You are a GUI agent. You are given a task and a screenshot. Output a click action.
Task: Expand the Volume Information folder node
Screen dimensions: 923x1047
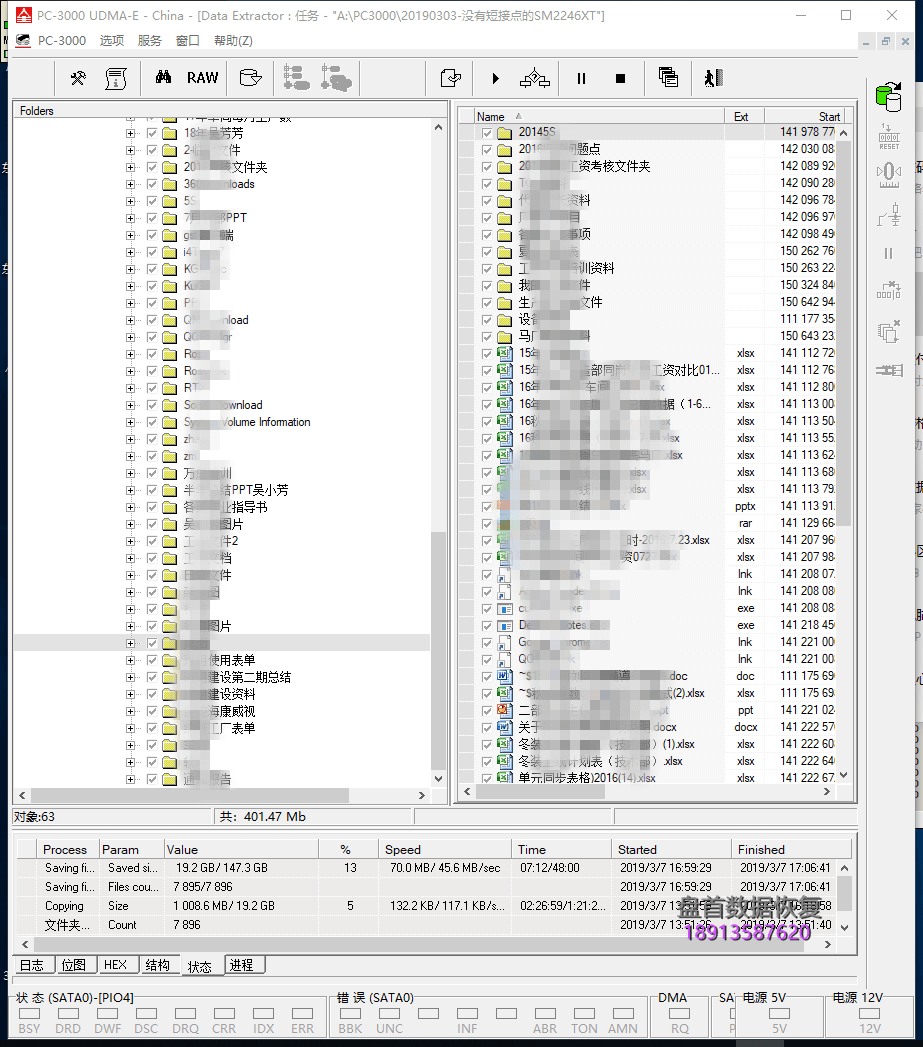(x=130, y=422)
